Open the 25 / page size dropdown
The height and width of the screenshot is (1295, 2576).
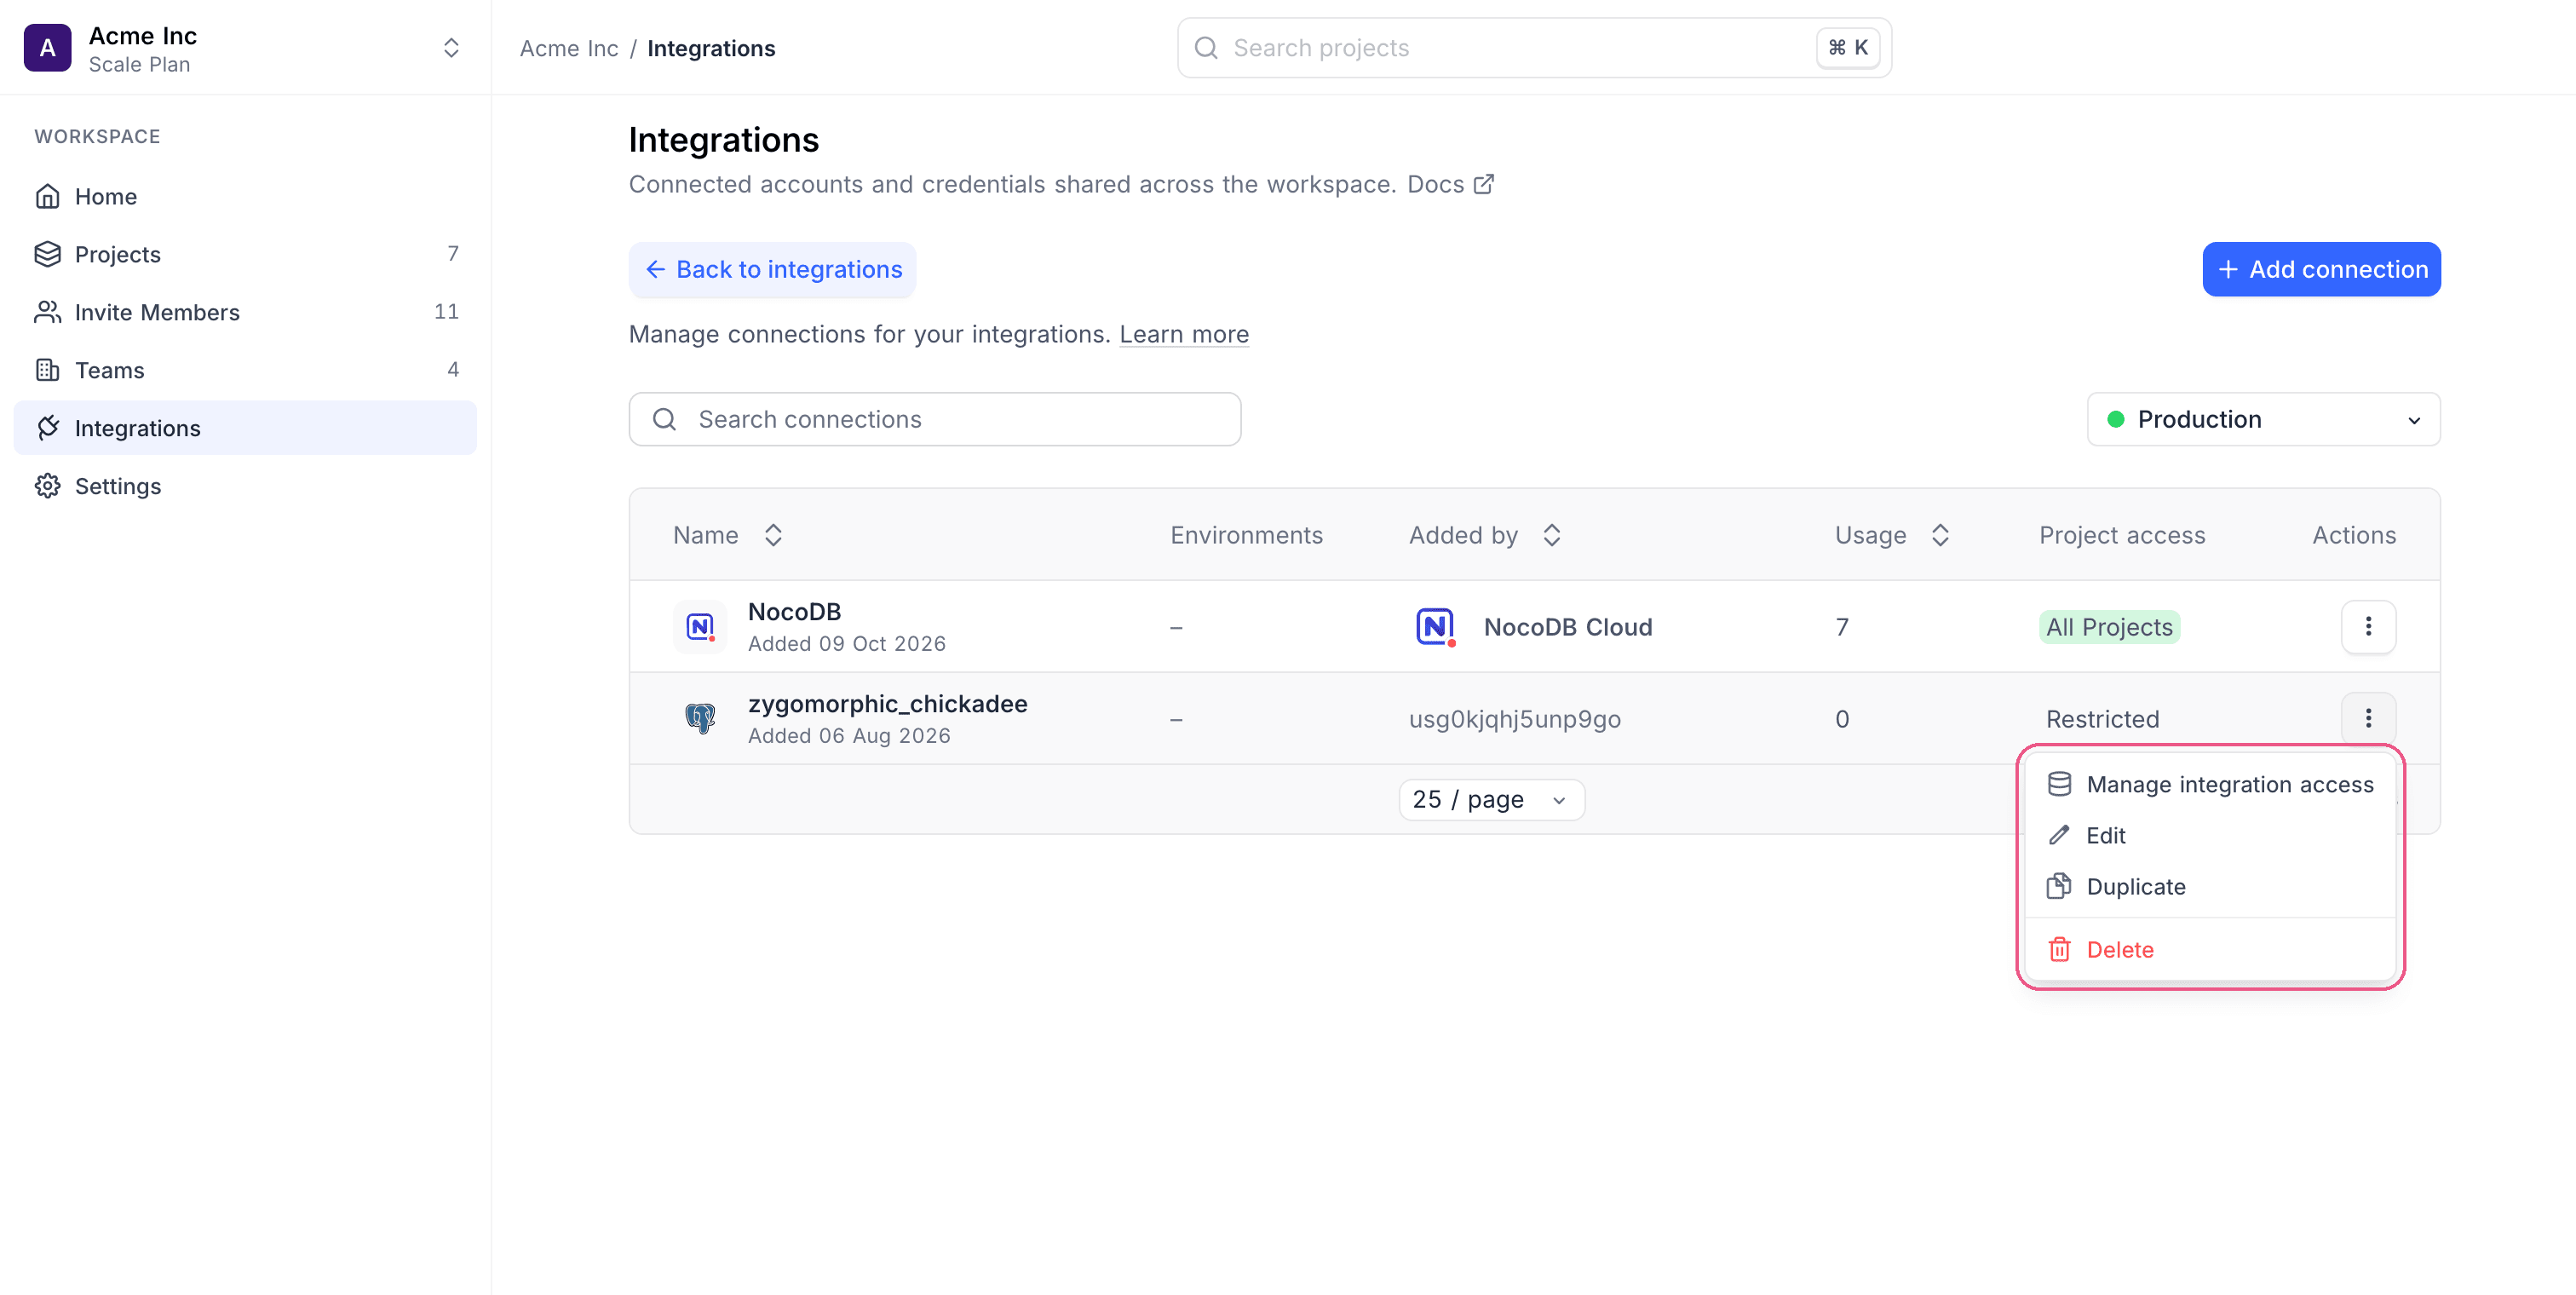[x=1491, y=799]
